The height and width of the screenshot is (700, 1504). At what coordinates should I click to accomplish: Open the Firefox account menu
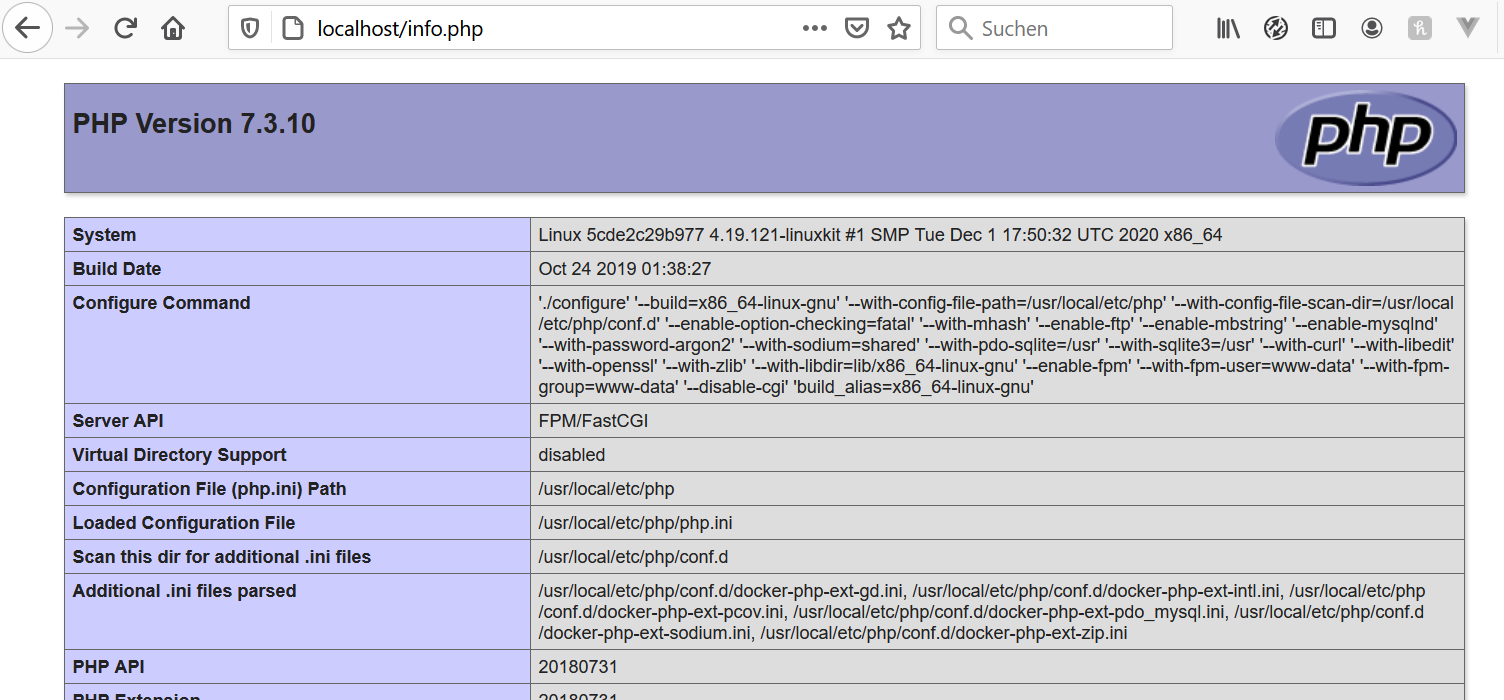(x=1372, y=28)
